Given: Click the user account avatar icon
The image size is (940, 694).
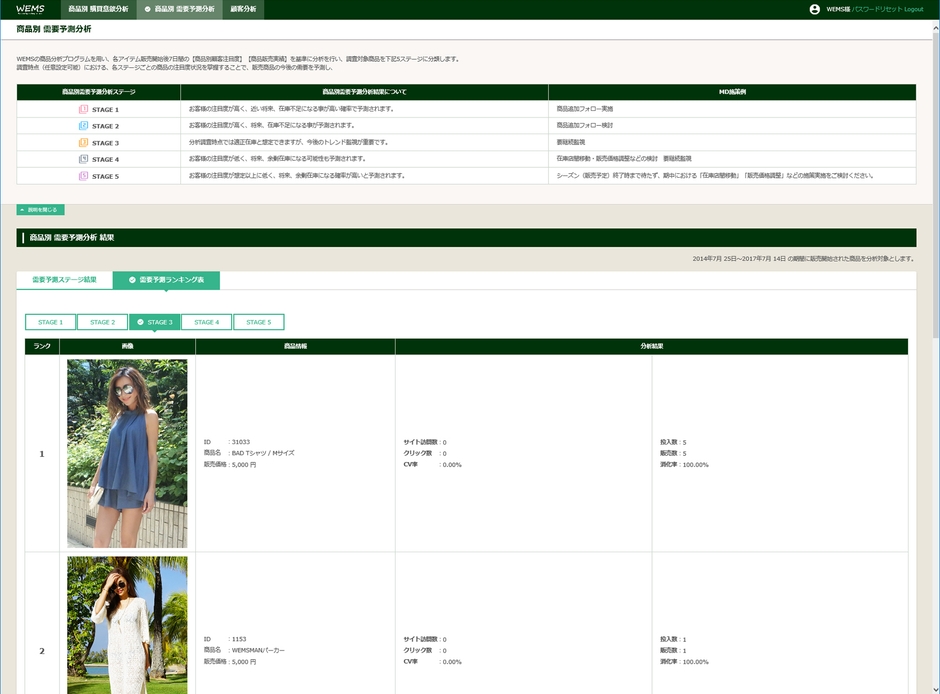Looking at the screenshot, I should pos(814,9).
